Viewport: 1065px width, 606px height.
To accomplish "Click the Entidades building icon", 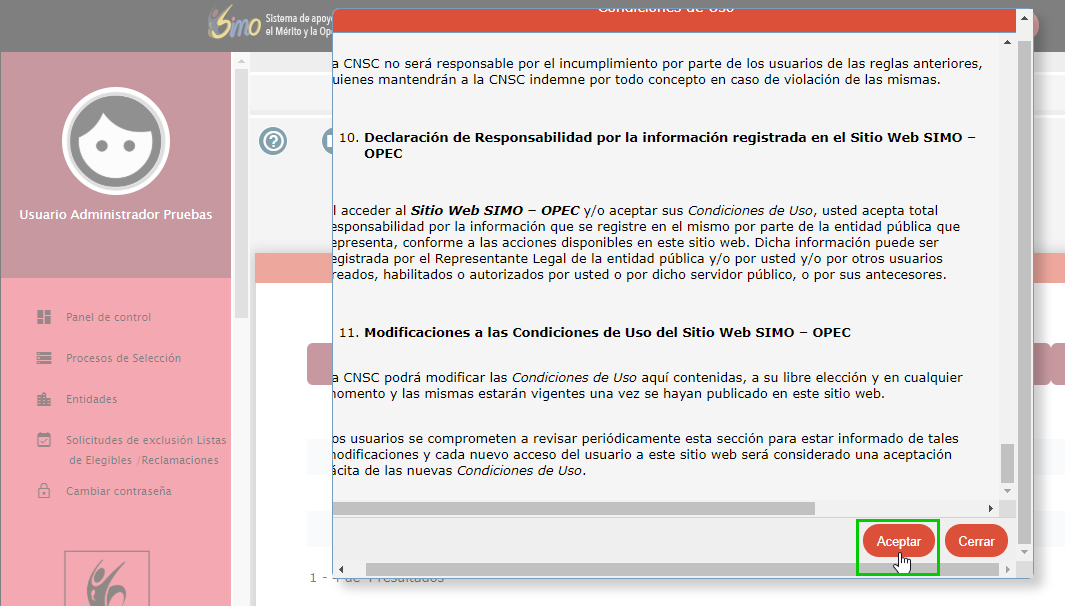I will [44, 399].
